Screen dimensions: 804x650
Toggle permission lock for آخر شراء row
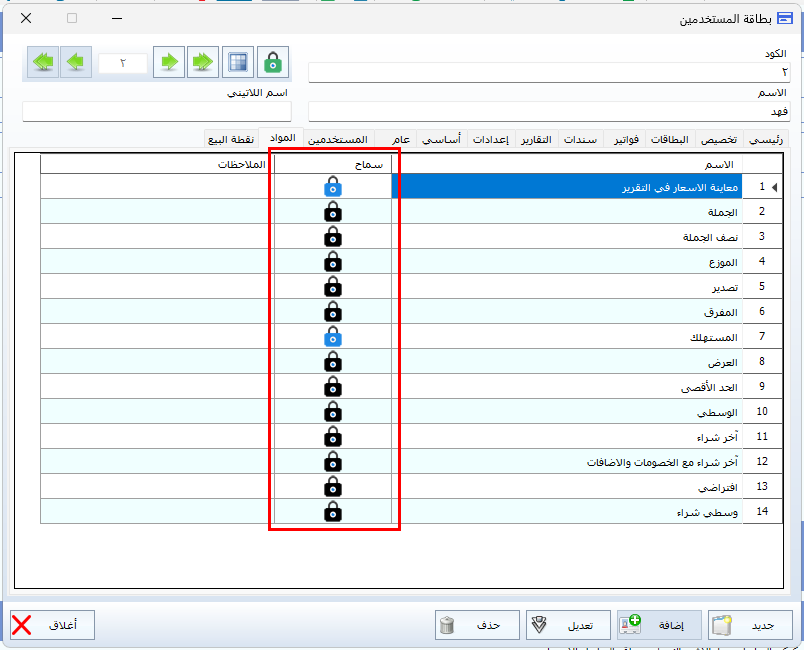coord(333,437)
